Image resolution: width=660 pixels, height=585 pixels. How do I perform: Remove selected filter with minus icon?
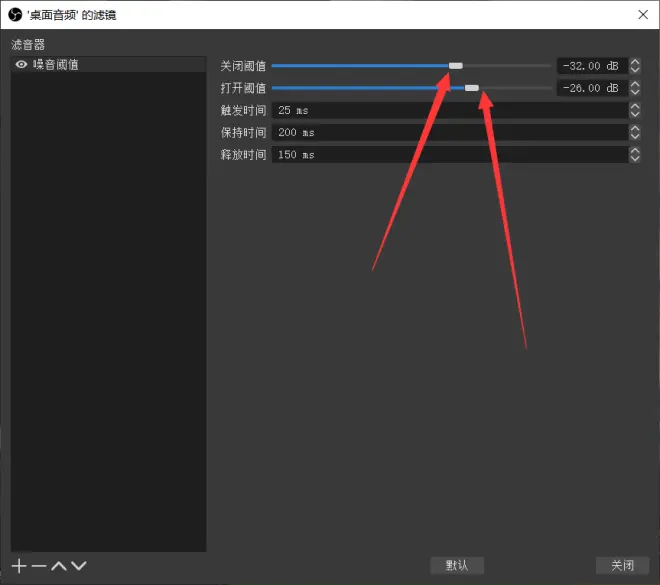pos(39,566)
